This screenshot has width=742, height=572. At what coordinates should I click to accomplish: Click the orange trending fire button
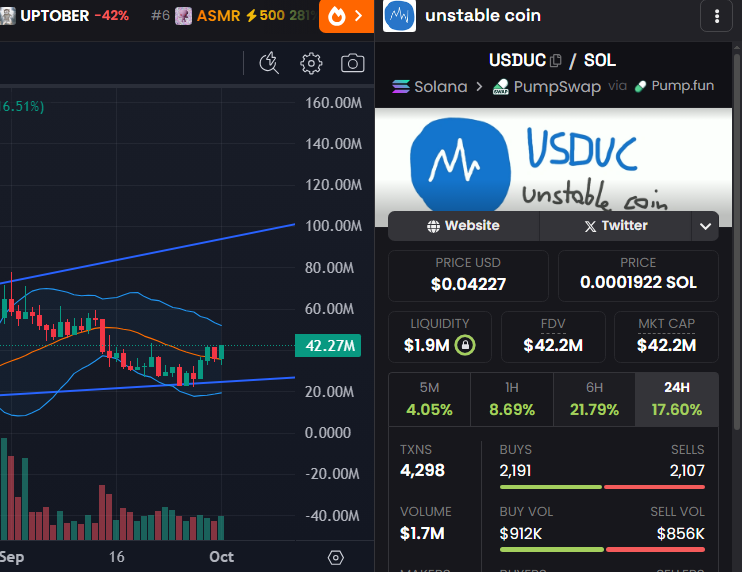click(345, 16)
